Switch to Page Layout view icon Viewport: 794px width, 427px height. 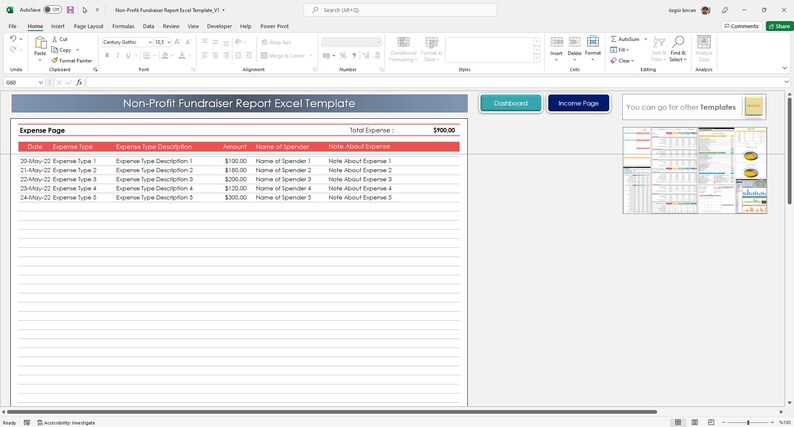[695, 422]
